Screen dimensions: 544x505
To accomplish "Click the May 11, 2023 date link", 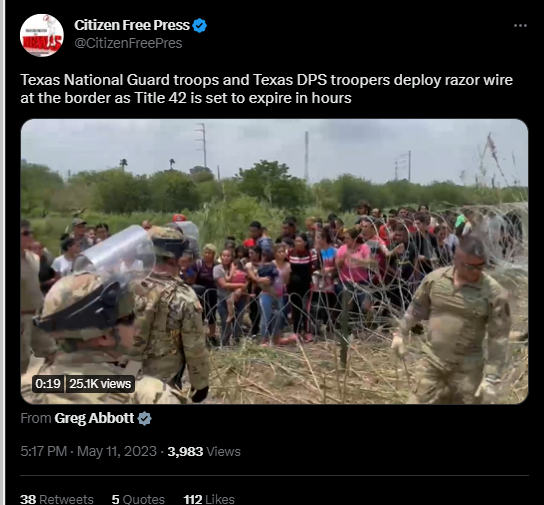I will [117, 451].
